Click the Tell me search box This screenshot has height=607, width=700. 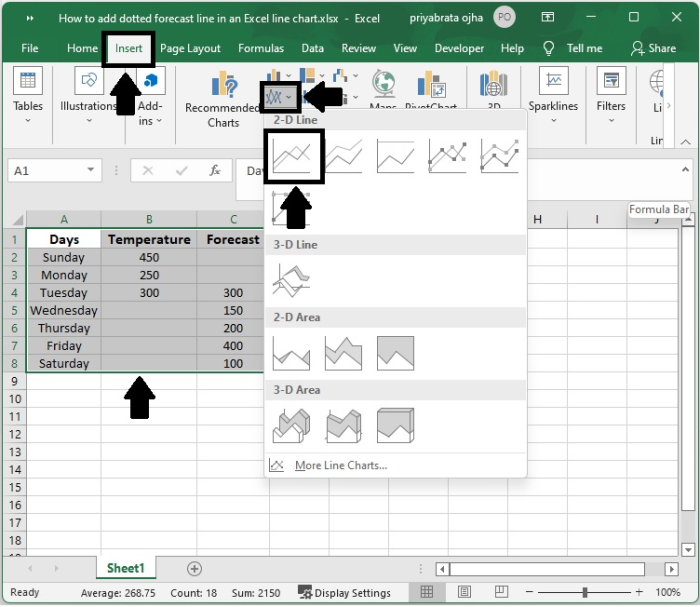click(573, 48)
